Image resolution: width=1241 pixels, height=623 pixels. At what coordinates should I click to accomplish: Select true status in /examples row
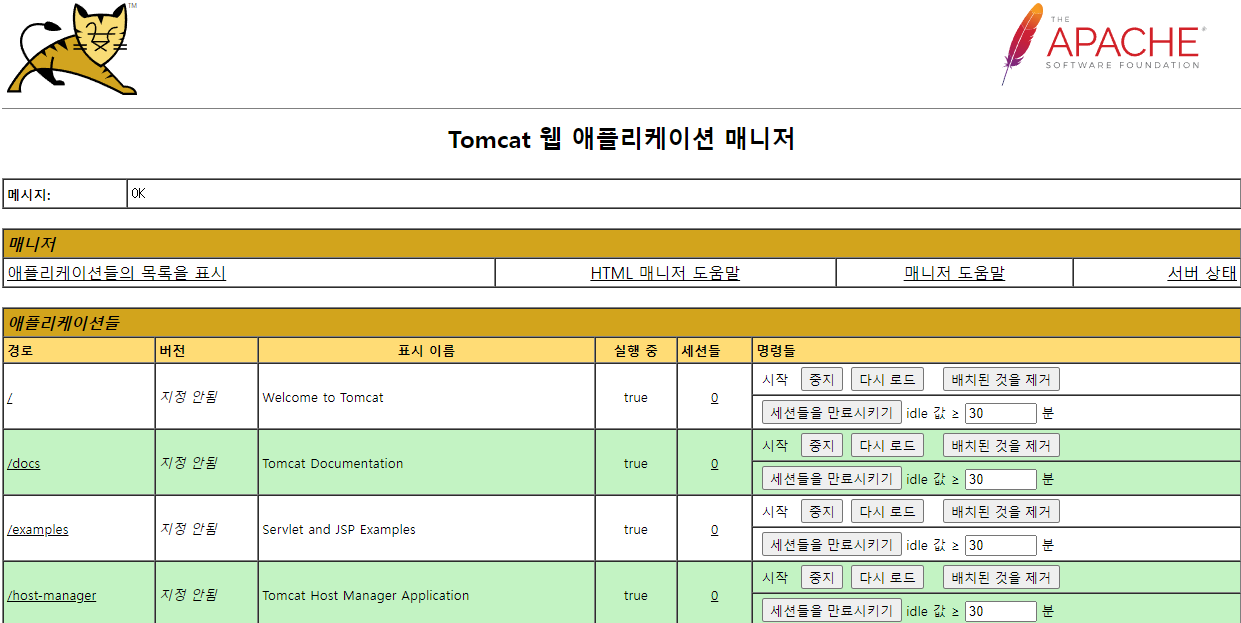(636, 529)
